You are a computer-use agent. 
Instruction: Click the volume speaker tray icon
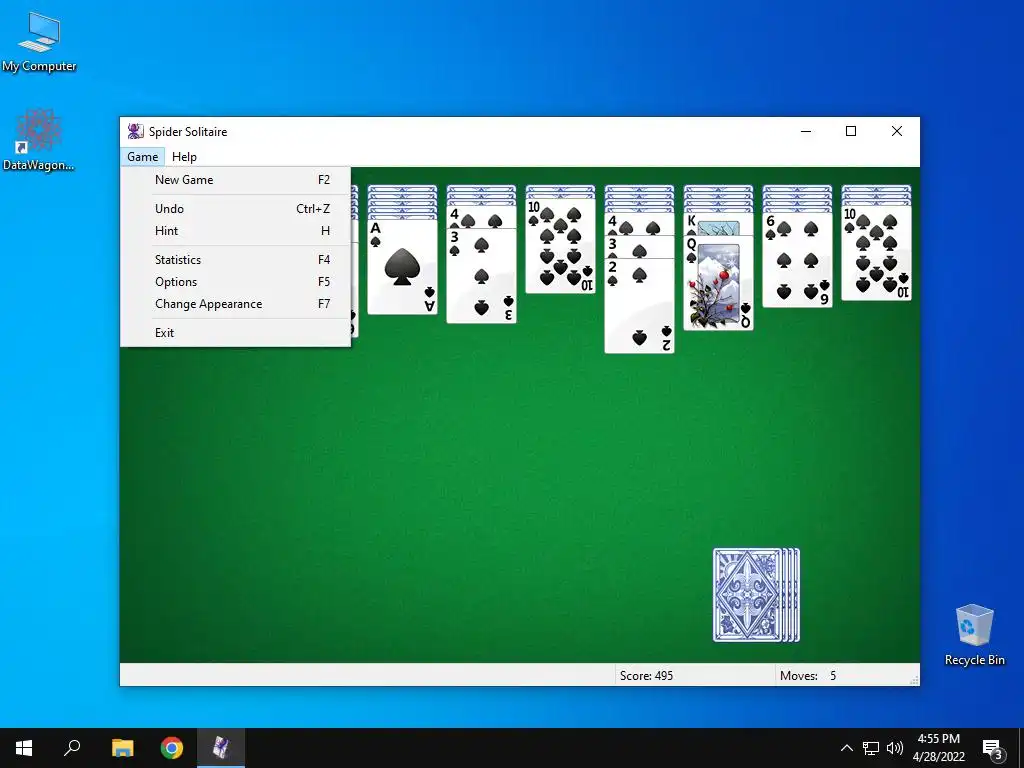click(x=895, y=748)
